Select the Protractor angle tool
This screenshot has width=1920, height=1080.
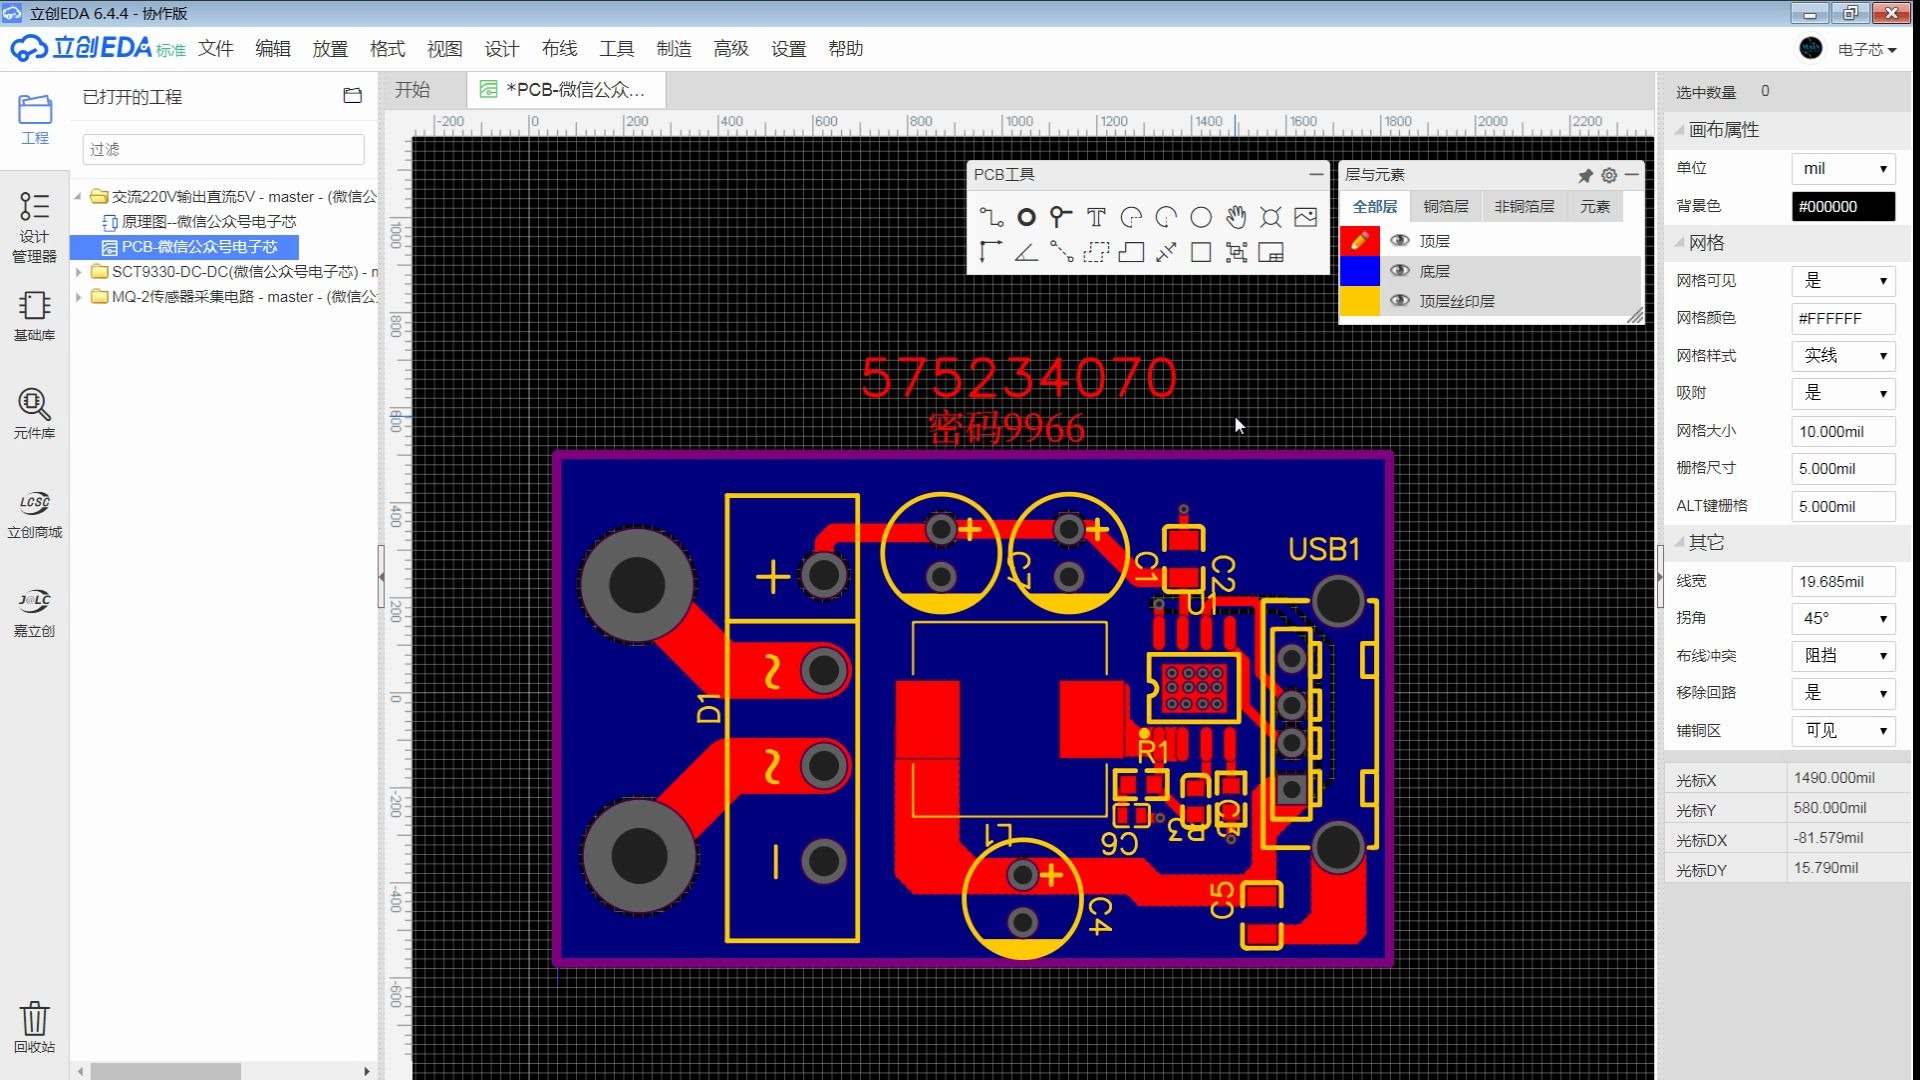1026,252
